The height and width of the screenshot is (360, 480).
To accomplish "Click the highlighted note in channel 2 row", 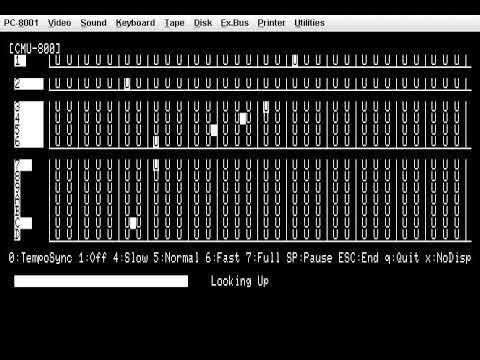I will (127, 83).
